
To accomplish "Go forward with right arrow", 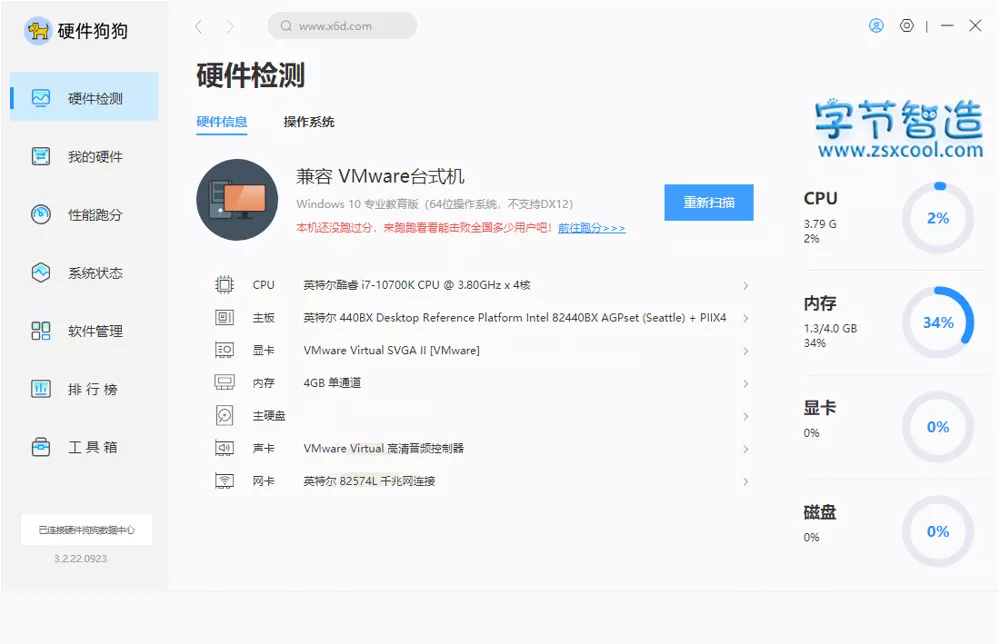I will point(230,26).
